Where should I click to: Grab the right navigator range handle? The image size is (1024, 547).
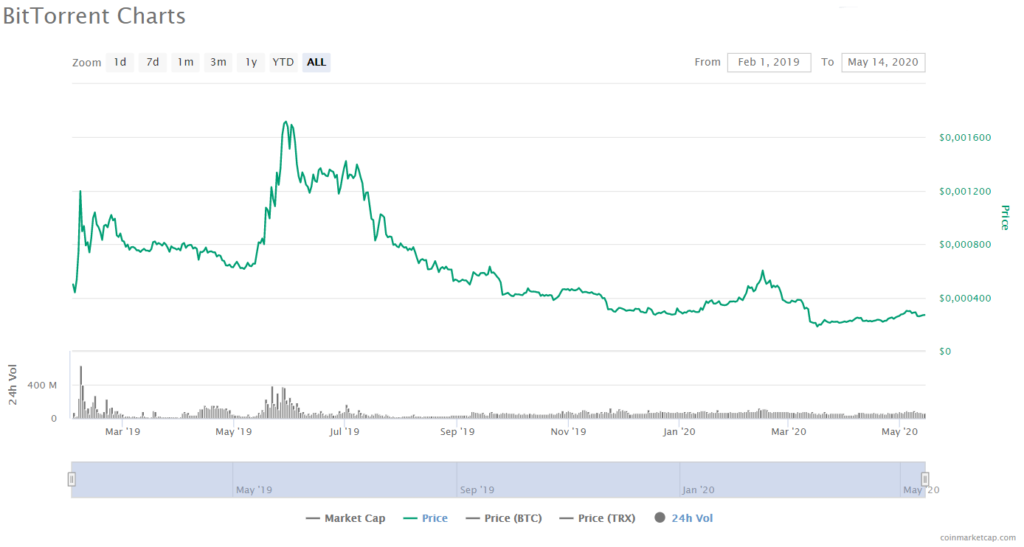tap(925, 480)
